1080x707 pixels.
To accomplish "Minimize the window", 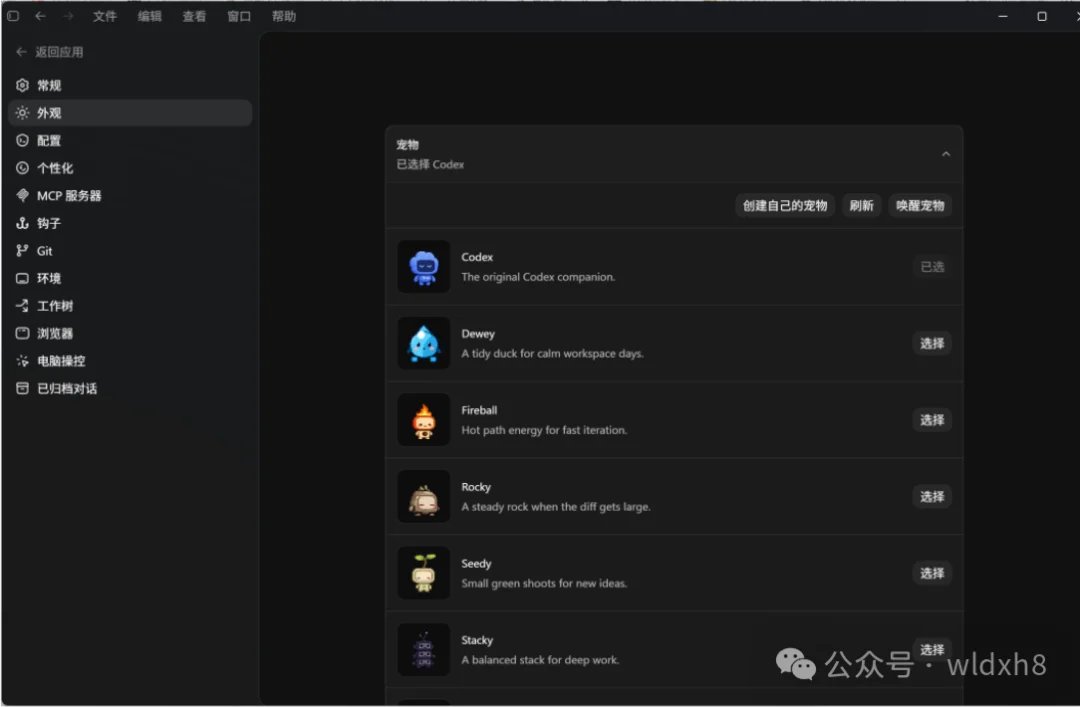I will [1003, 16].
